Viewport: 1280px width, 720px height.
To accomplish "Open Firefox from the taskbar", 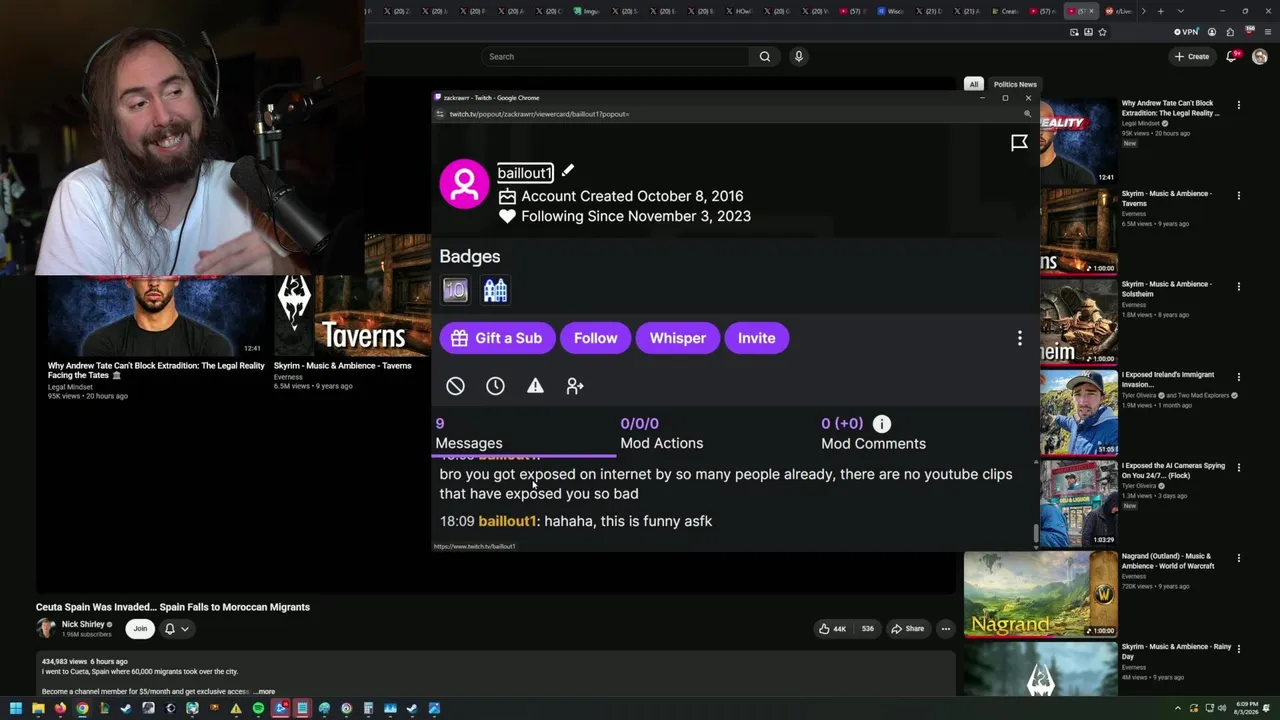I will (x=60, y=709).
